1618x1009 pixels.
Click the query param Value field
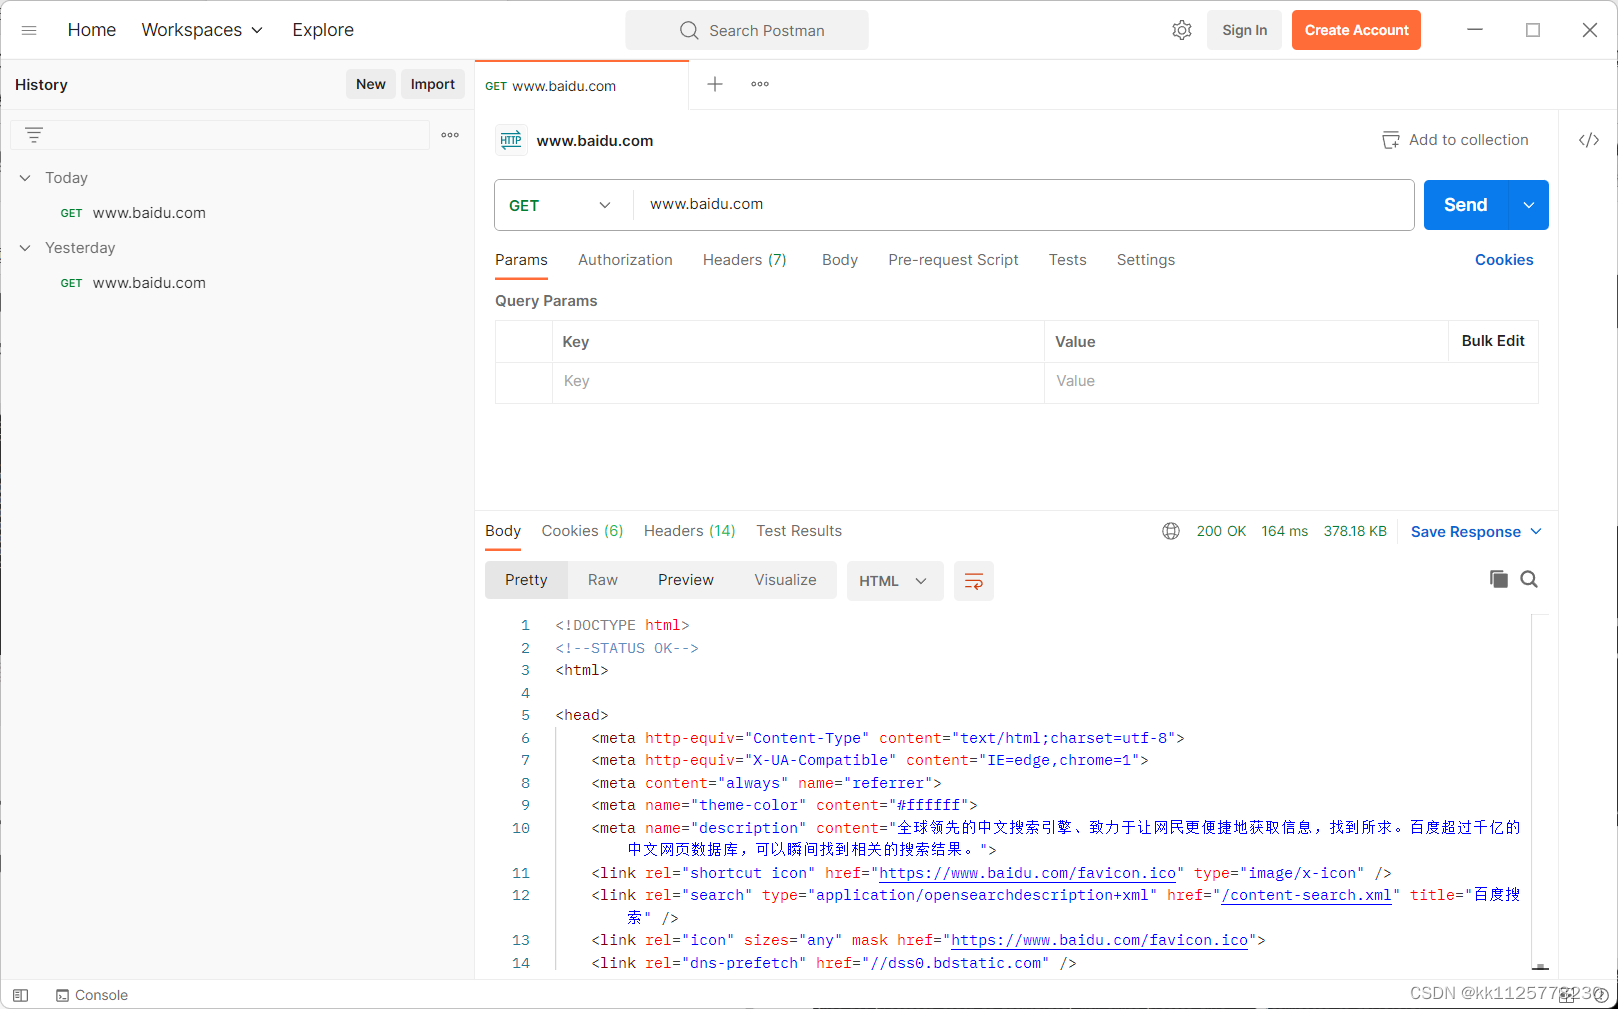point(1291,381)
